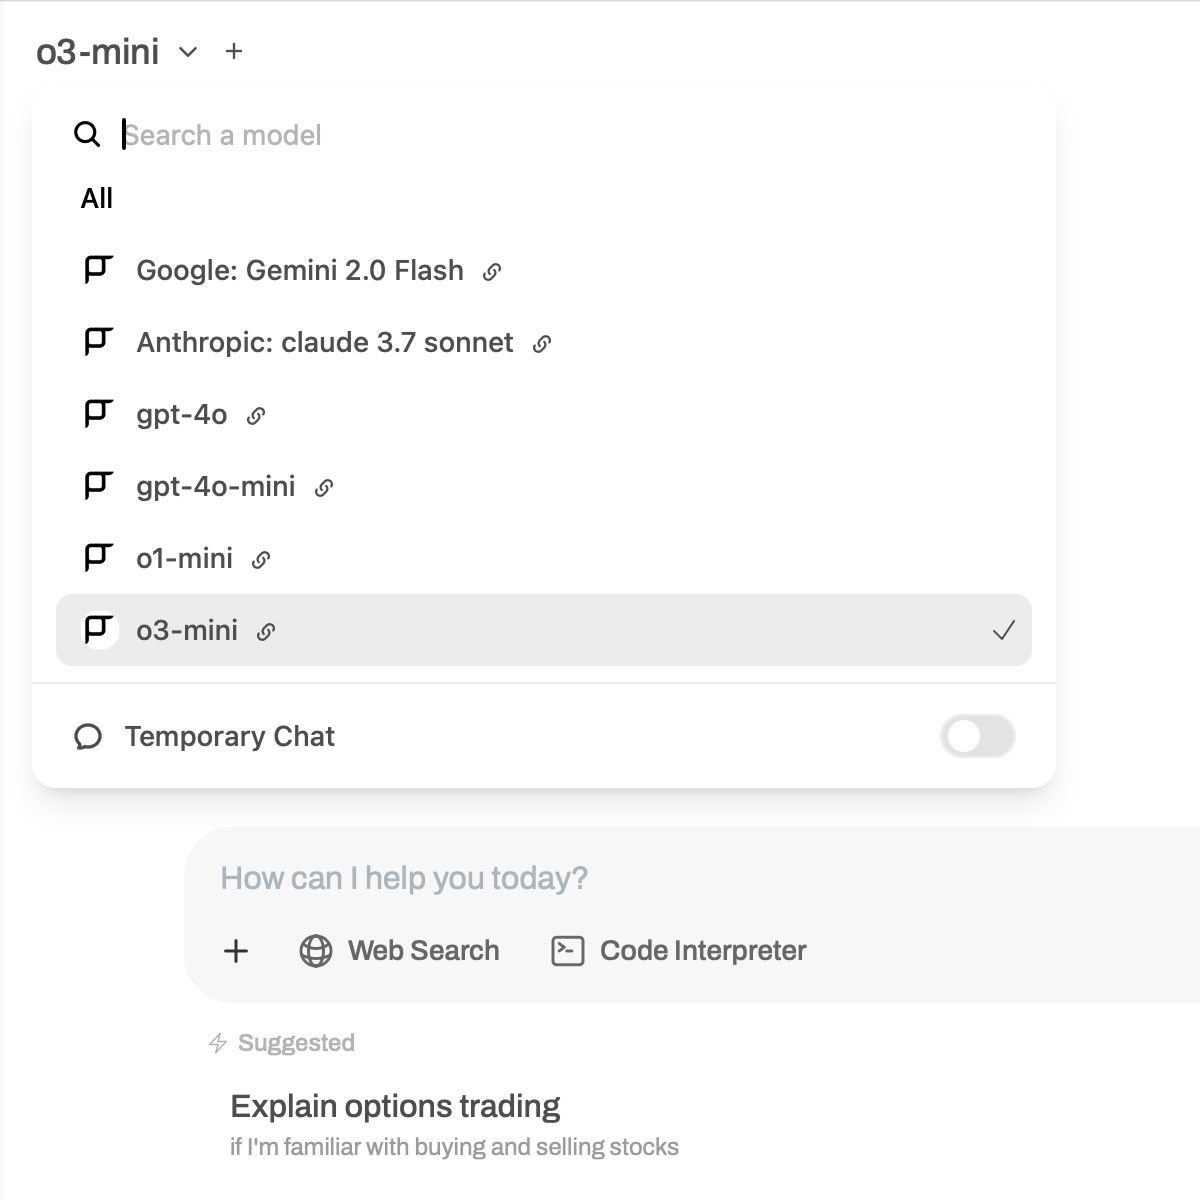The width and height of the screenshot is (1200, 1200).
Task: Pick the o1-mini model from list
Action: (185, 559)
